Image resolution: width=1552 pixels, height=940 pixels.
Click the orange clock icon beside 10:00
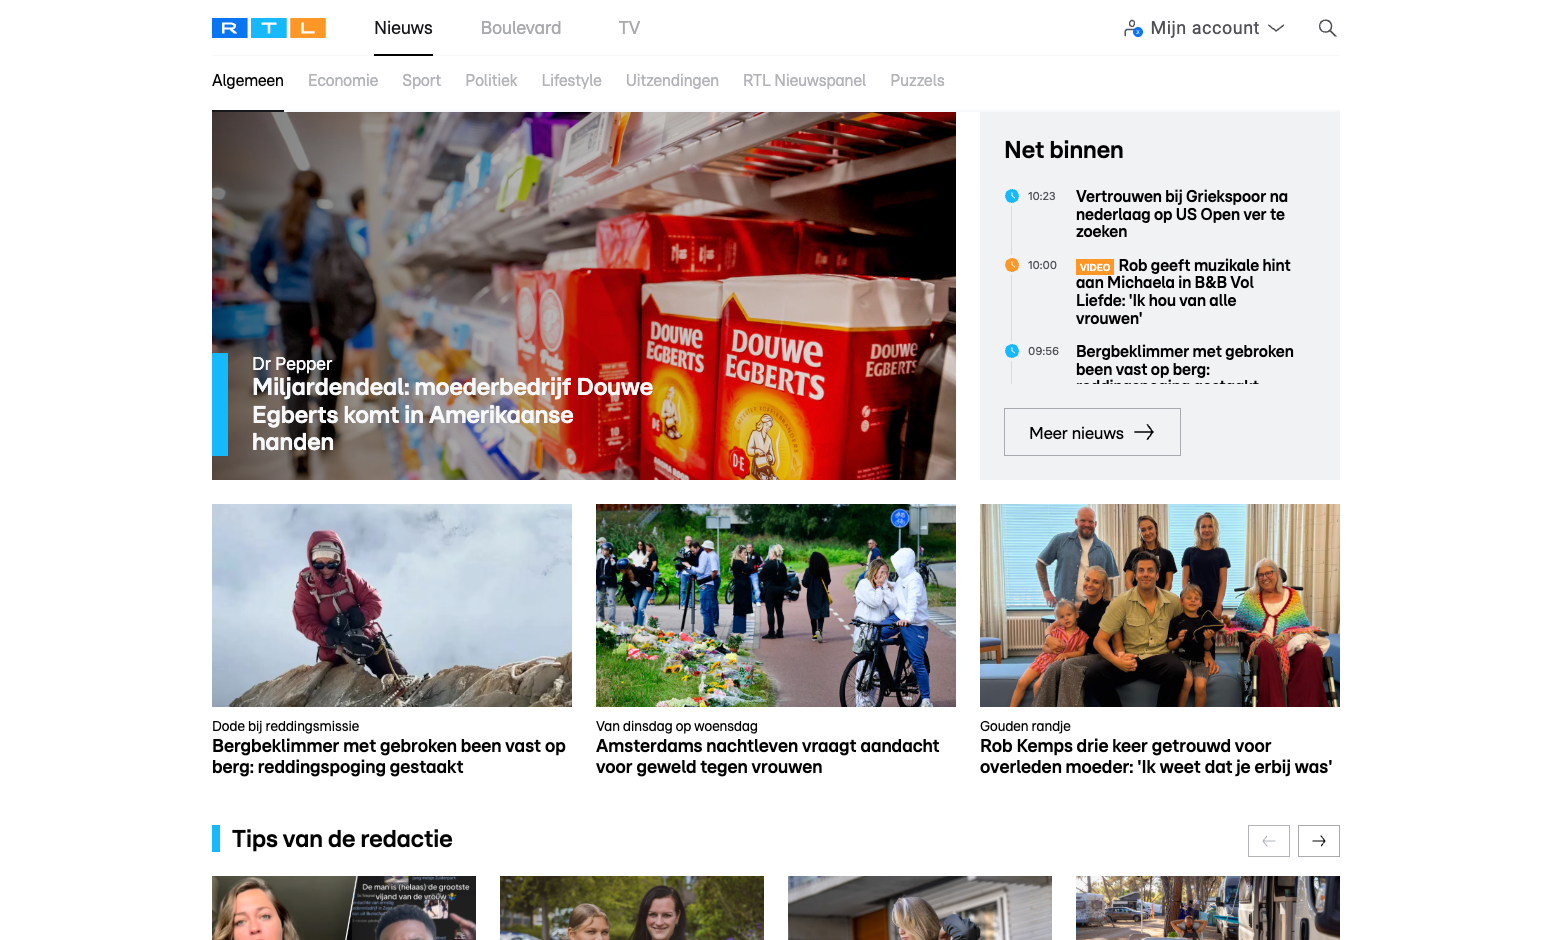(x=1012, y=265)
